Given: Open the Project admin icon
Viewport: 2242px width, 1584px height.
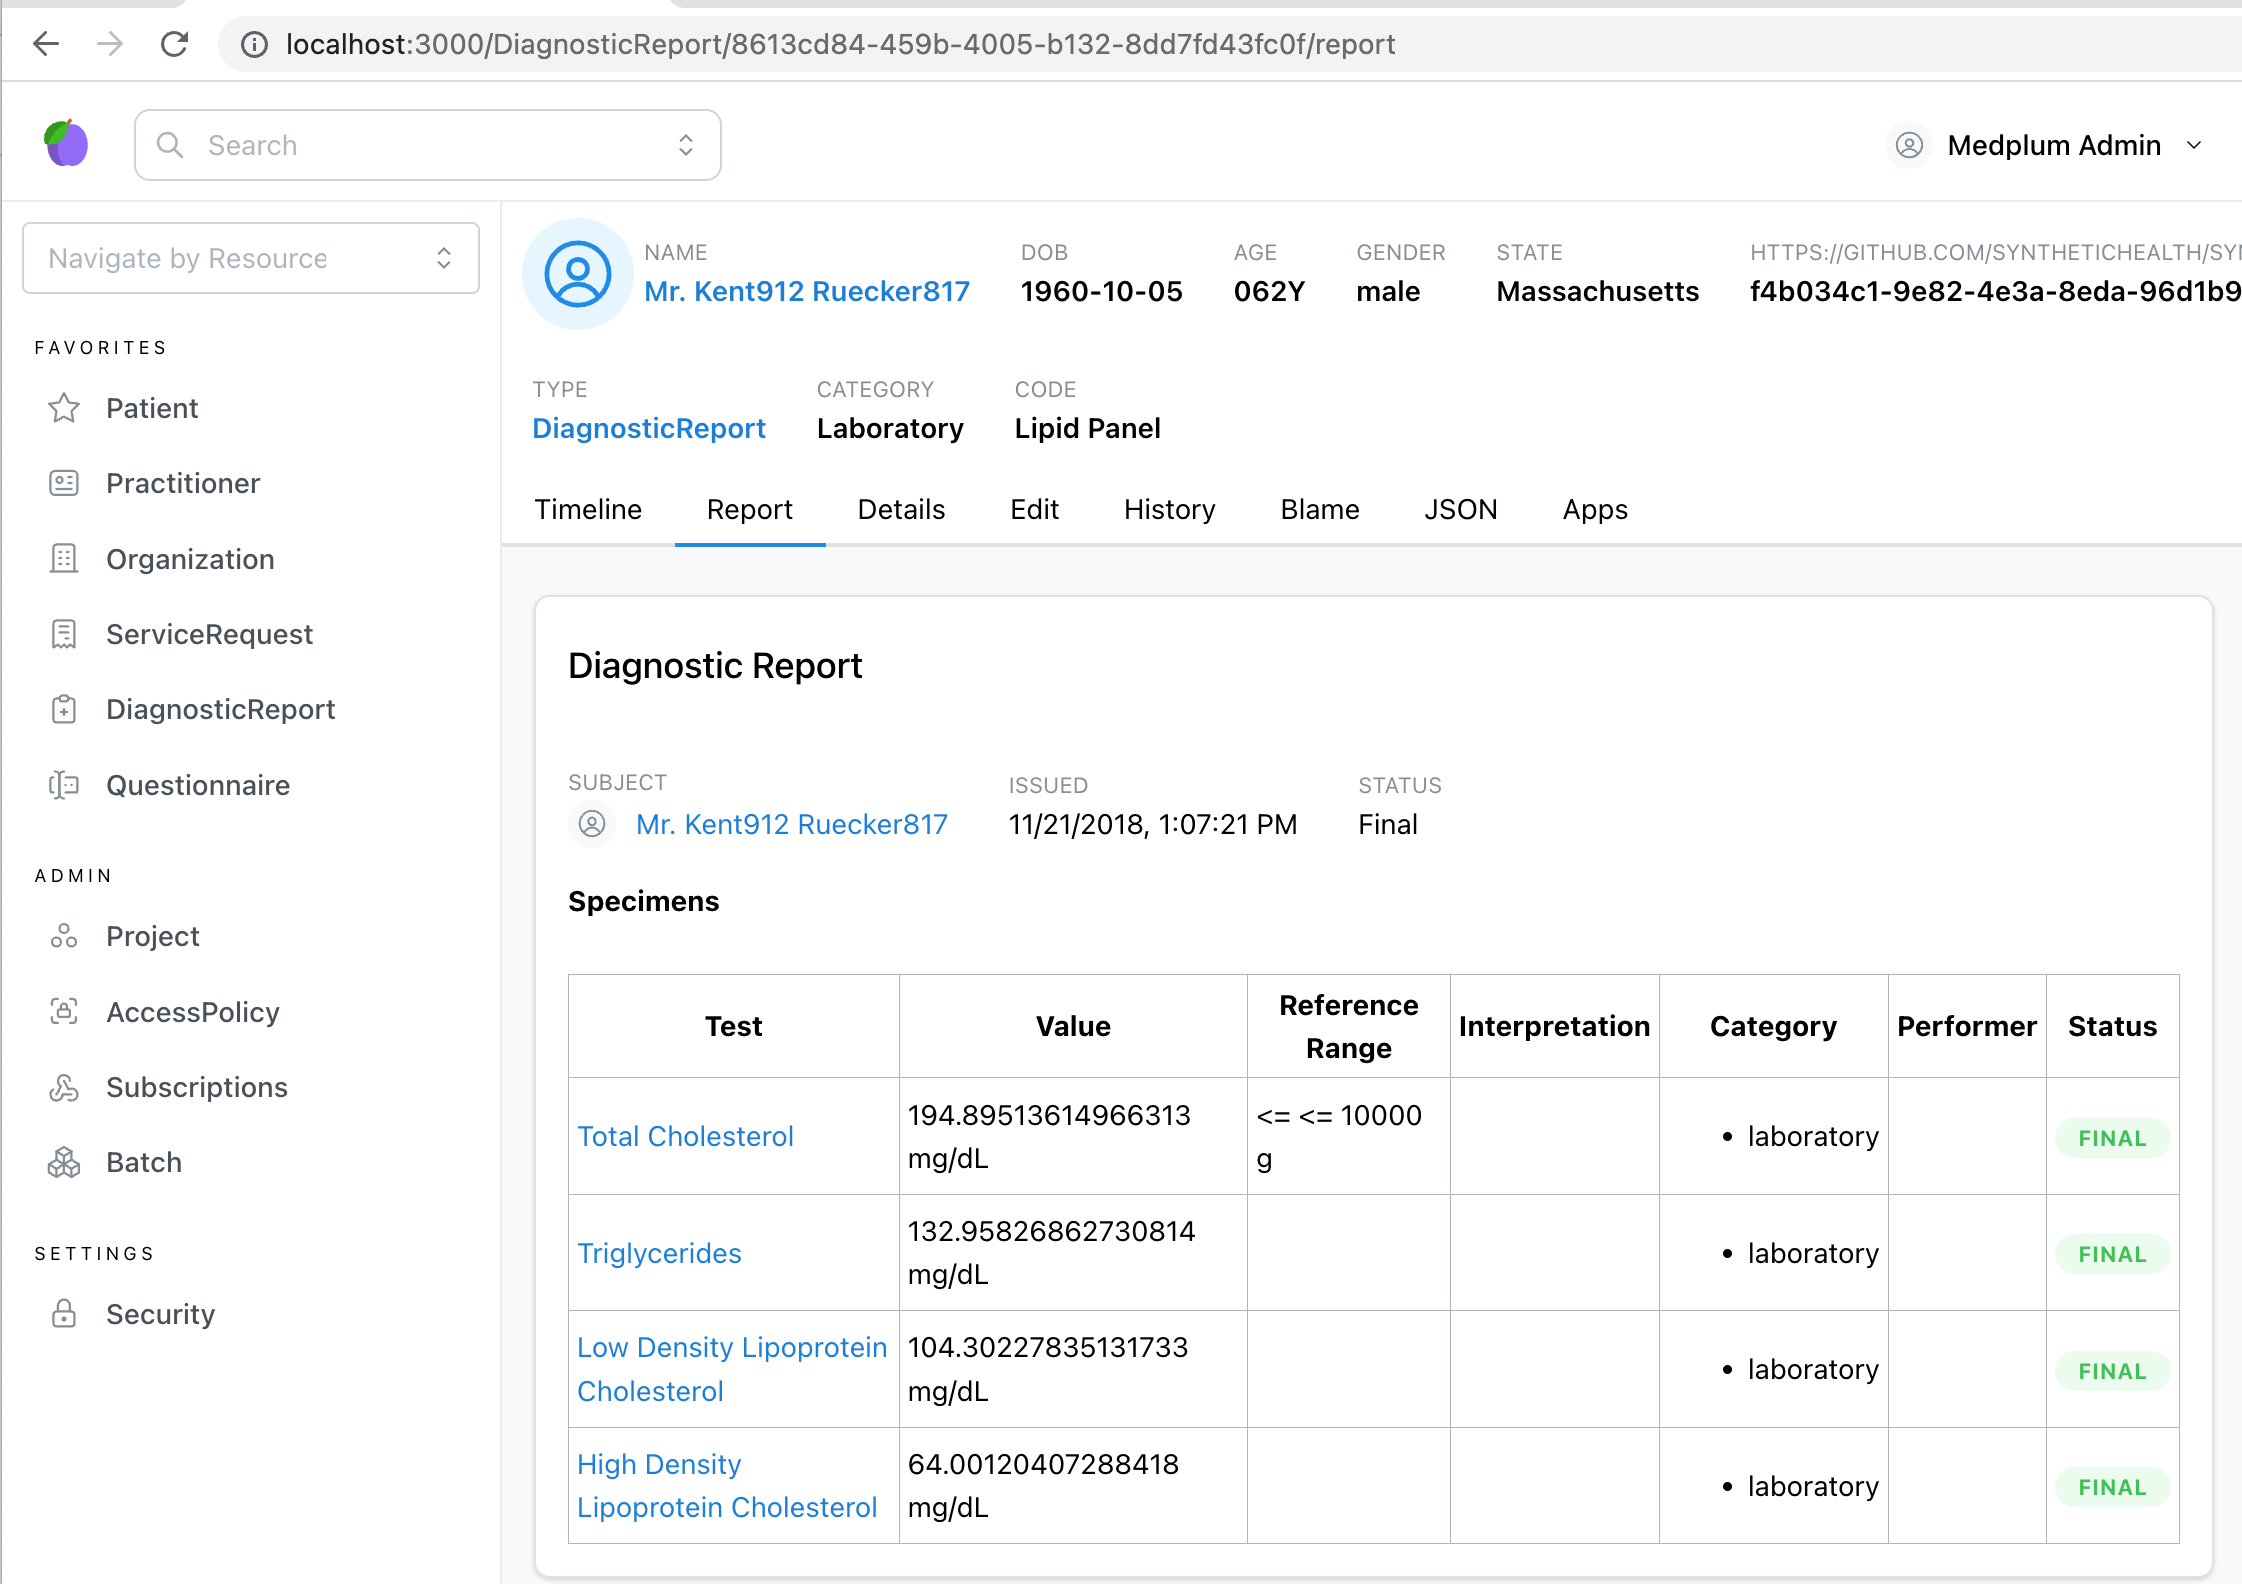Looking at the screenshot, I should click(64, 936).
